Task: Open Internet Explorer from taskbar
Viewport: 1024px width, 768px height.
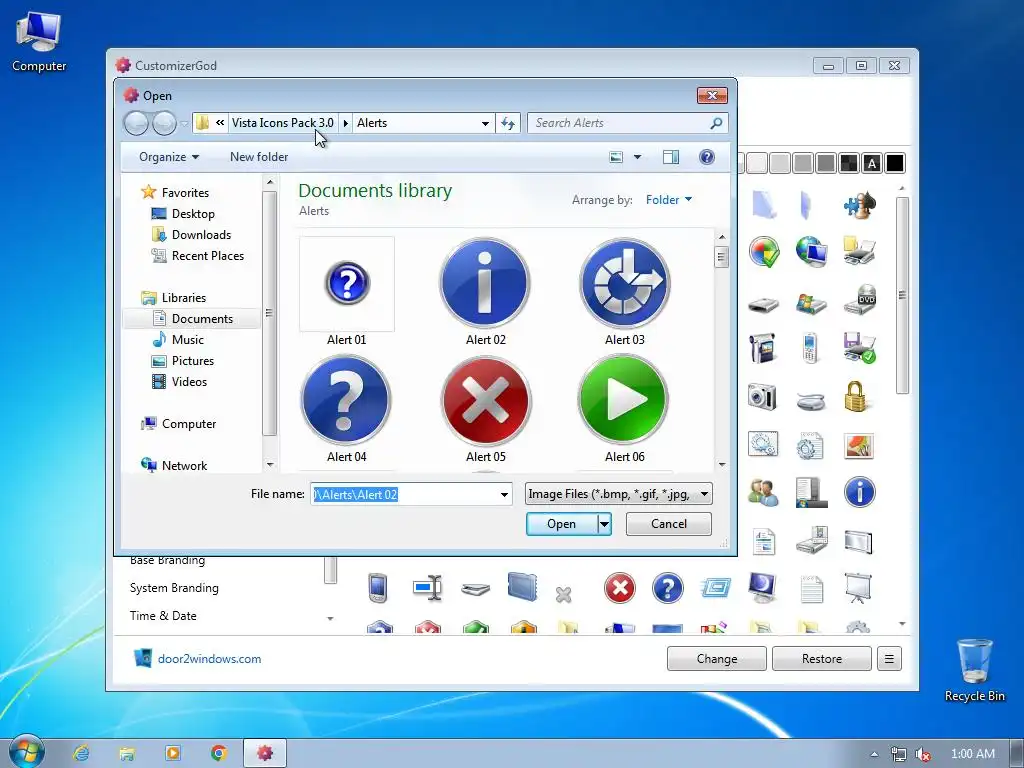Action: pyautogui.click(x=81, y=753)
